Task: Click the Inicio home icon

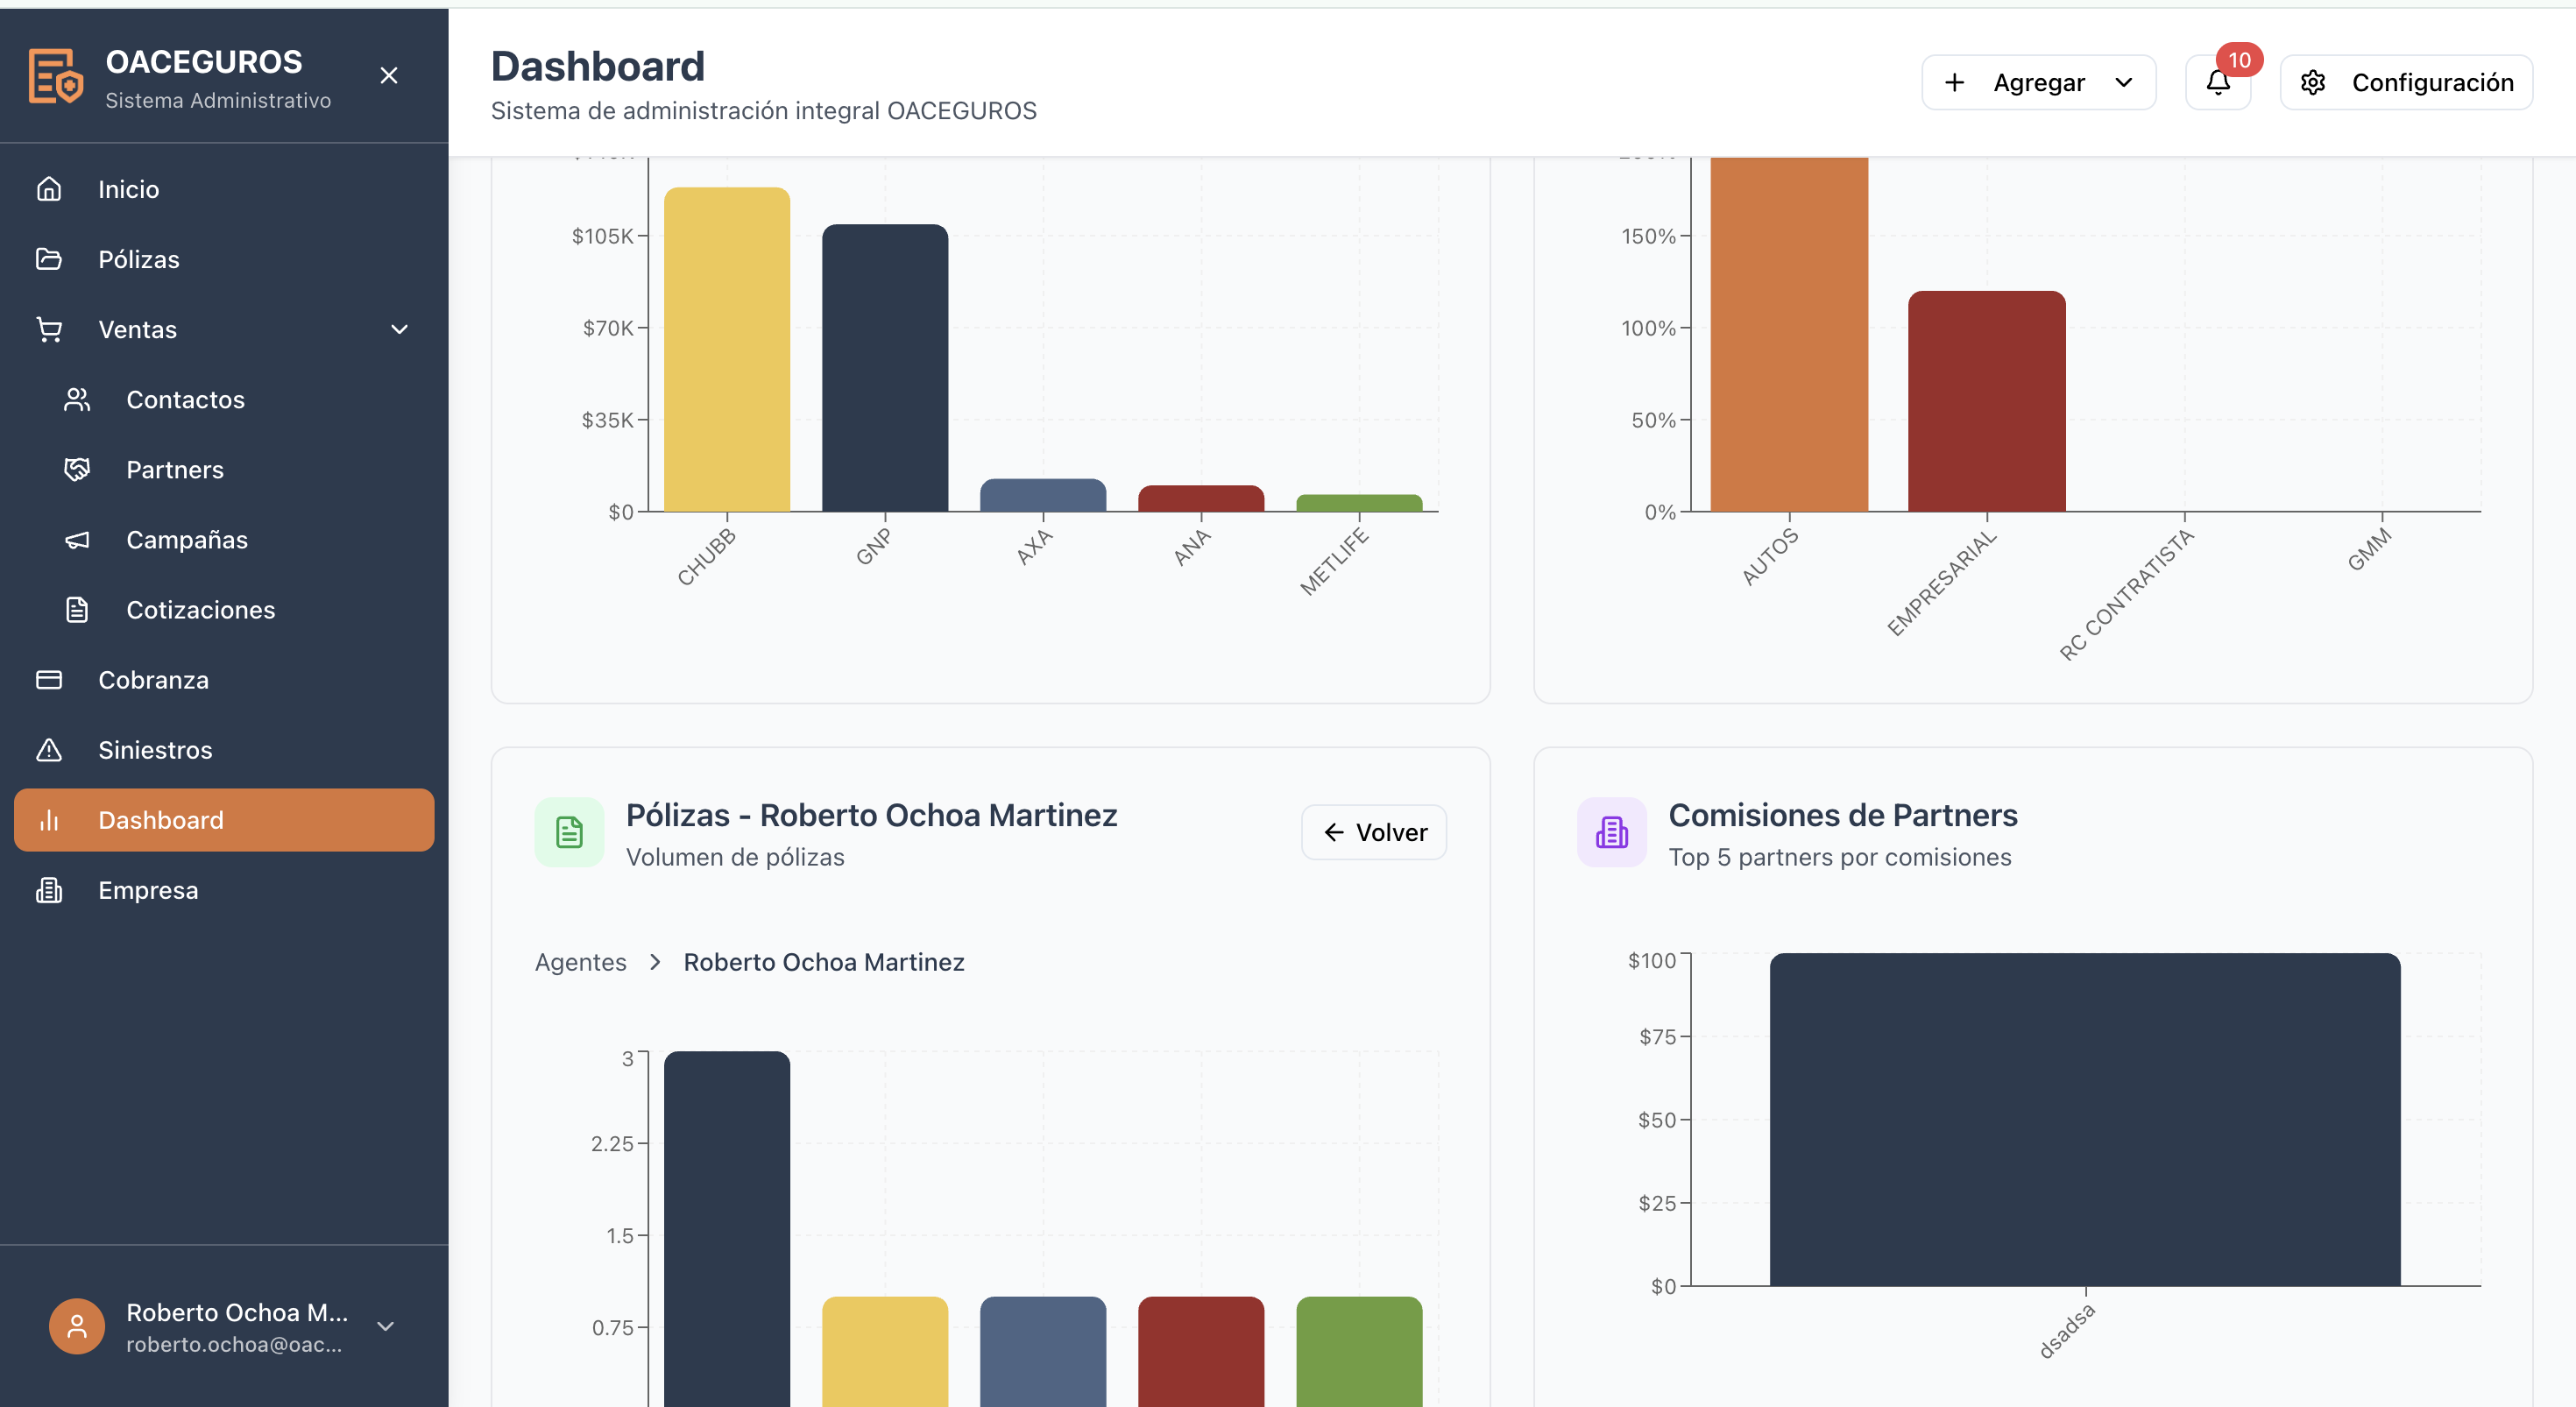Action: [x=49, y=189]
